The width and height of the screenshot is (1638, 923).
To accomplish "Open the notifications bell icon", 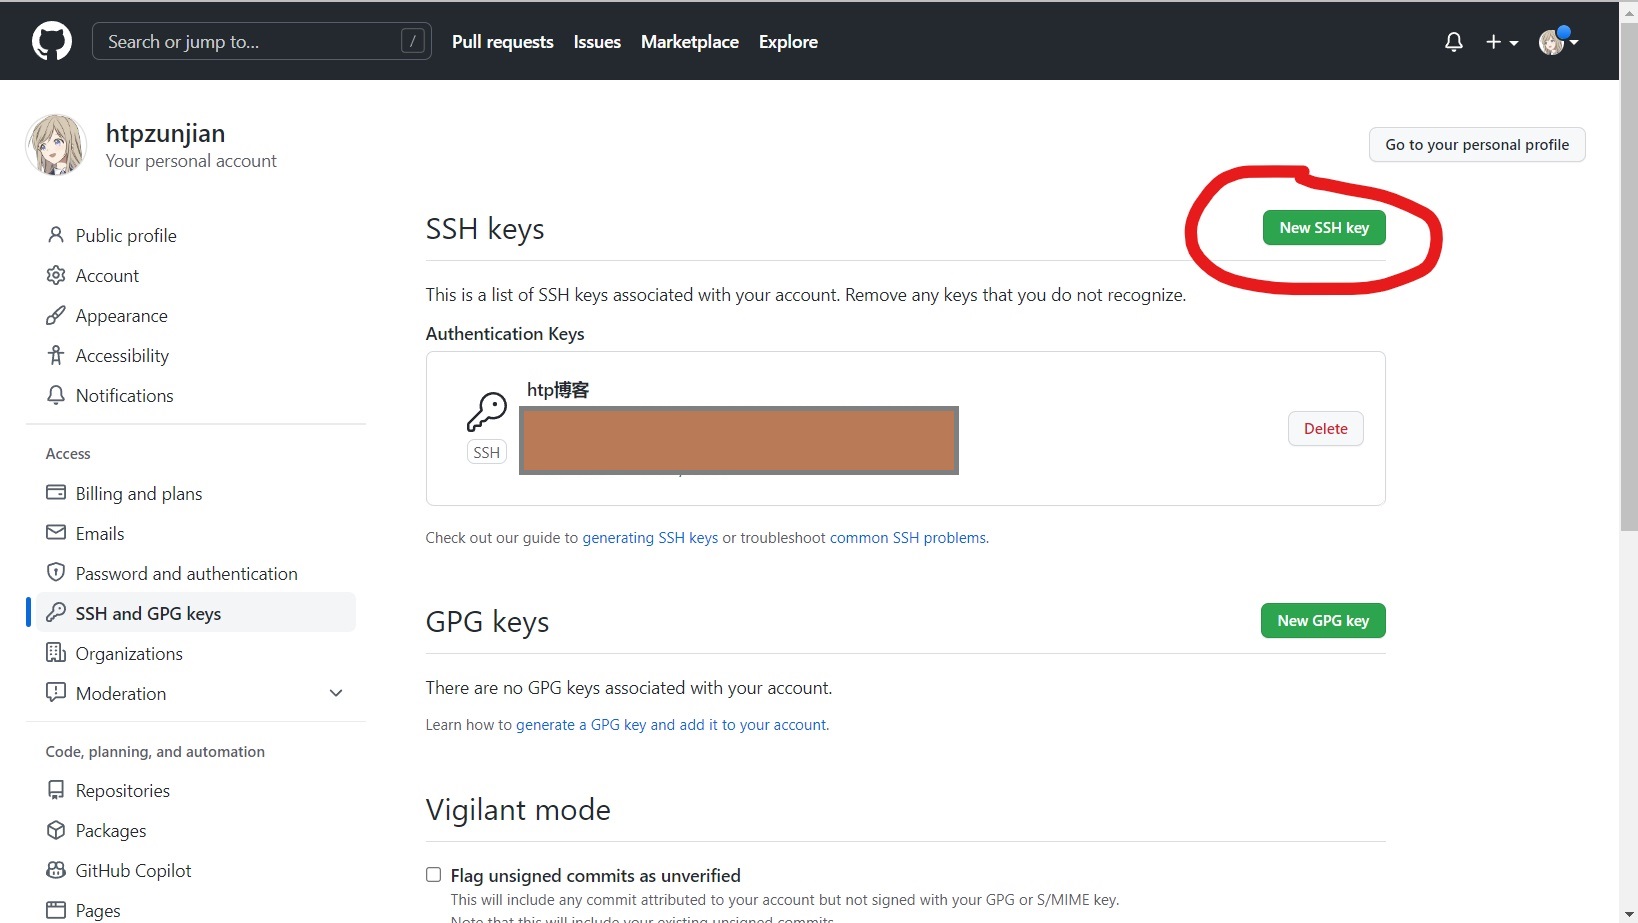I will [x=1453, y=42].
